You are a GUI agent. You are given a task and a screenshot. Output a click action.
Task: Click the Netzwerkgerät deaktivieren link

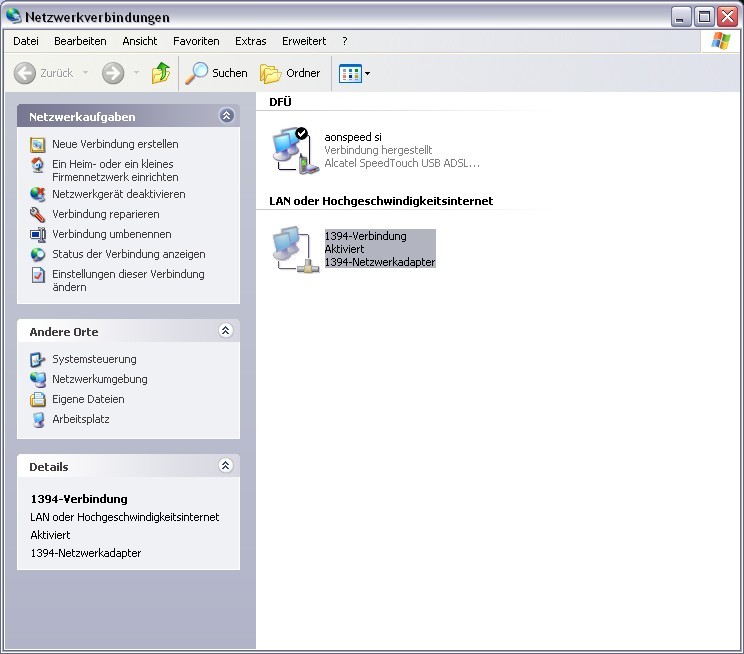point(119,194)
